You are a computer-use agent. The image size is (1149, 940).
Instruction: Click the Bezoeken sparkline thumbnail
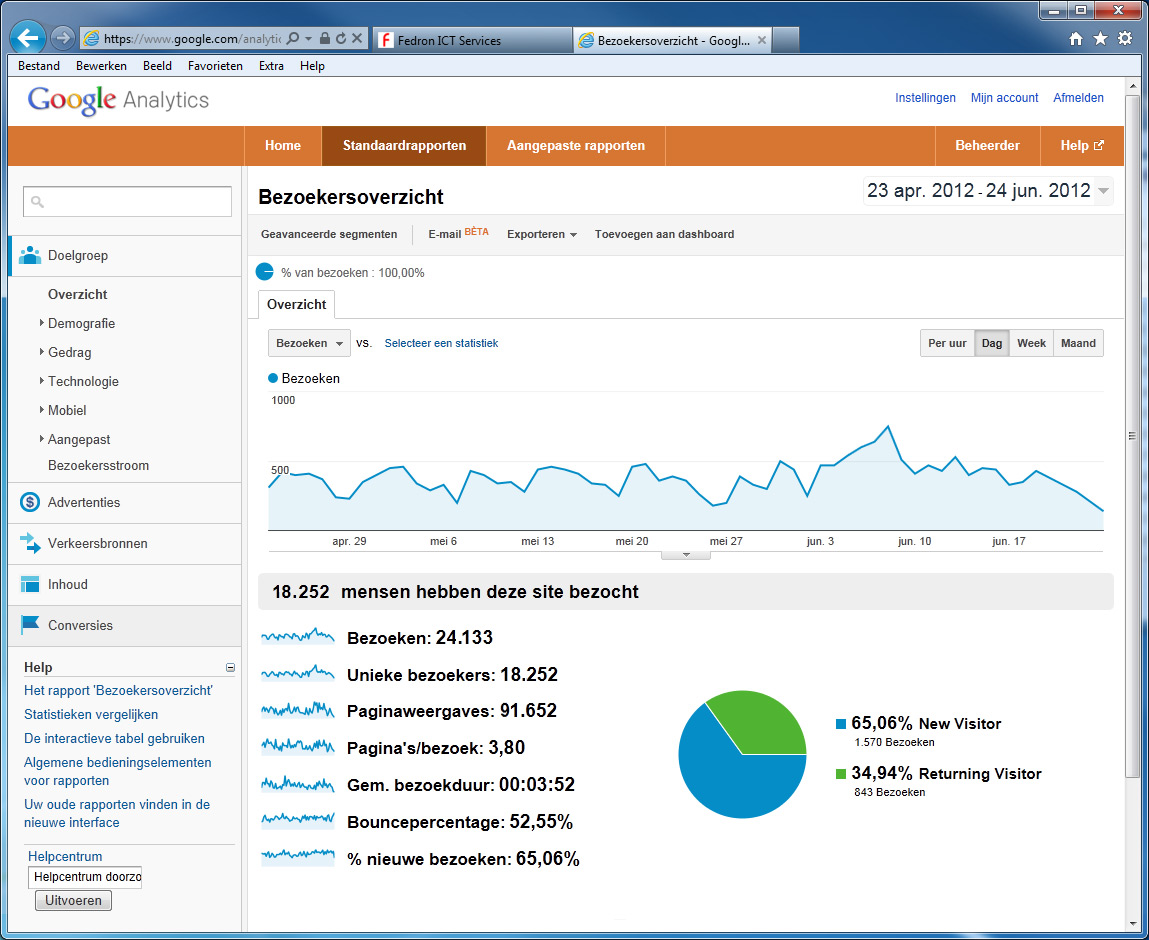pyautogui.click(x=298, y=636)
